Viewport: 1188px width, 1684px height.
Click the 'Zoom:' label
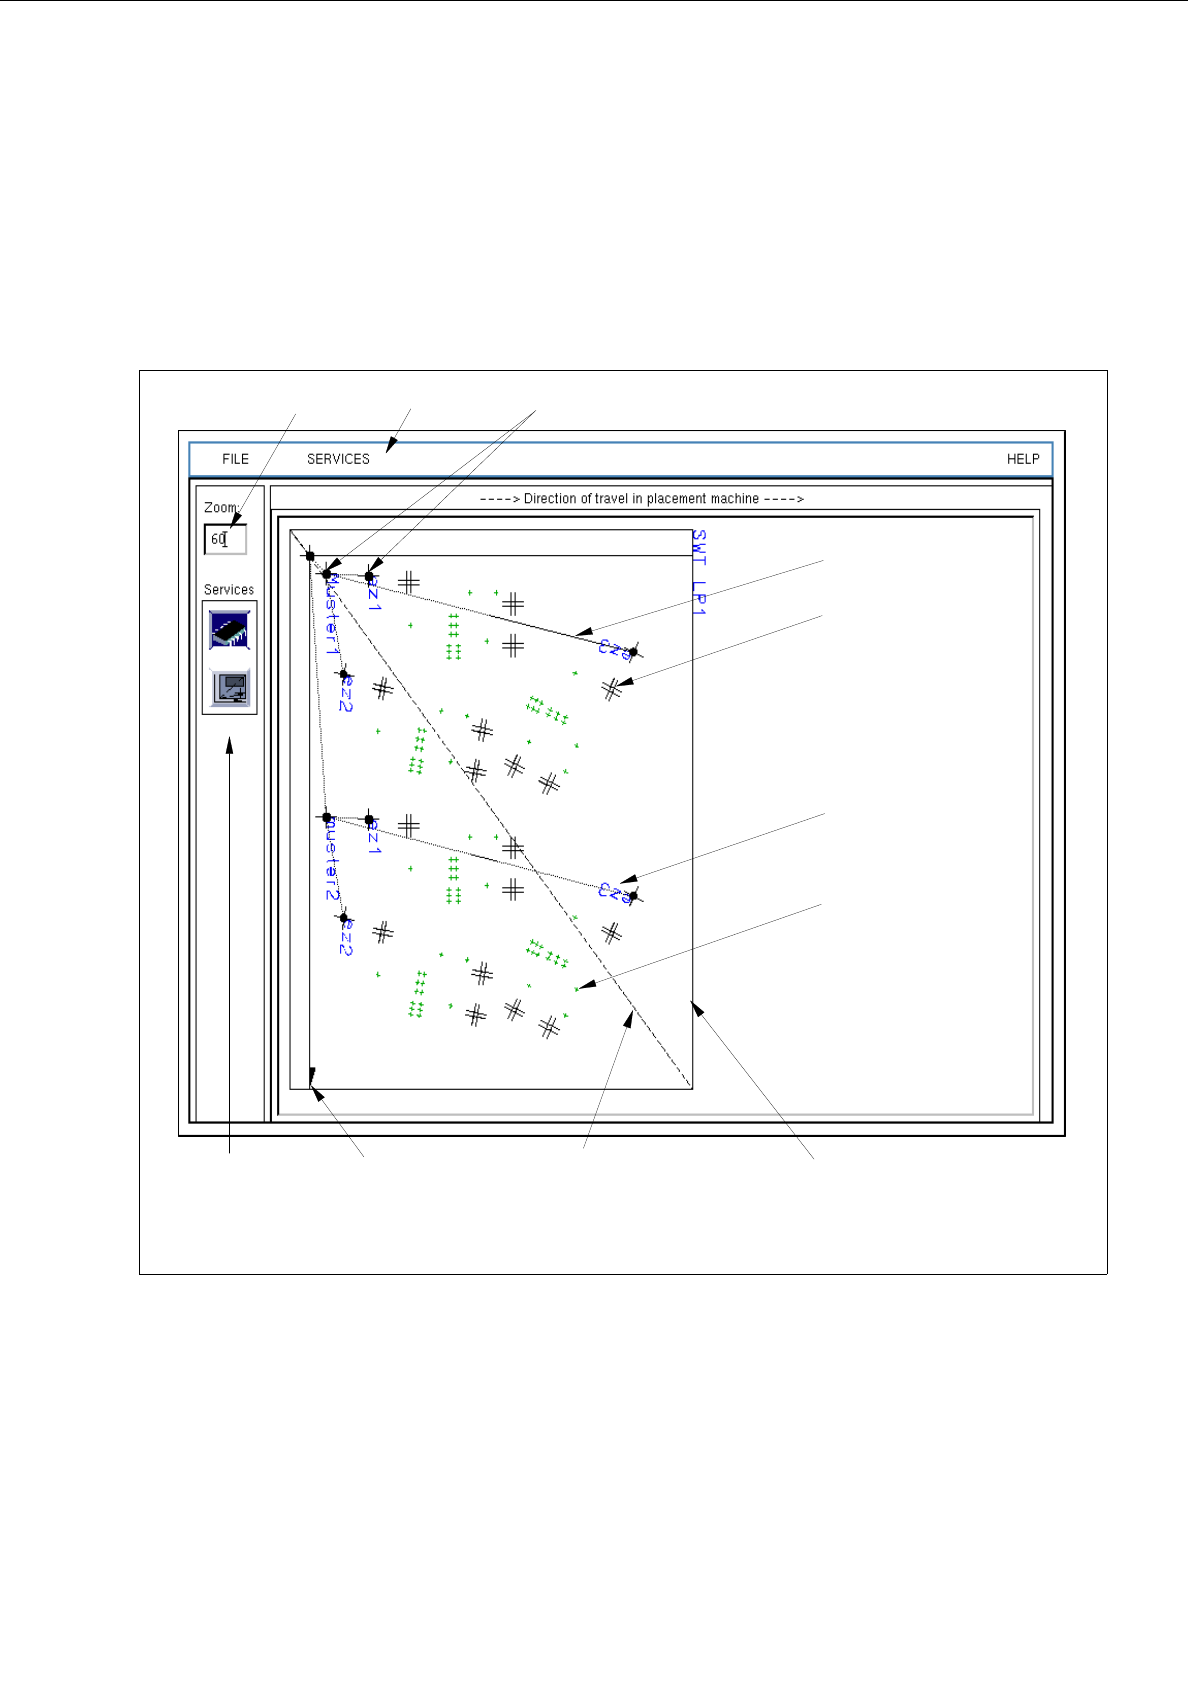pyautogui.click(x=221, y=508)
